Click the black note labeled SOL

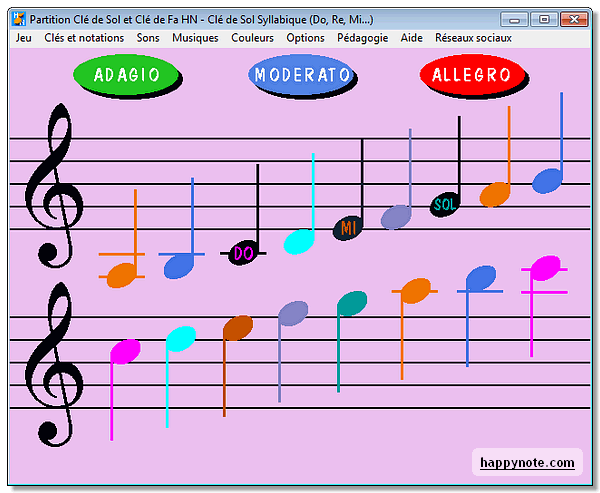pos(445,205)
